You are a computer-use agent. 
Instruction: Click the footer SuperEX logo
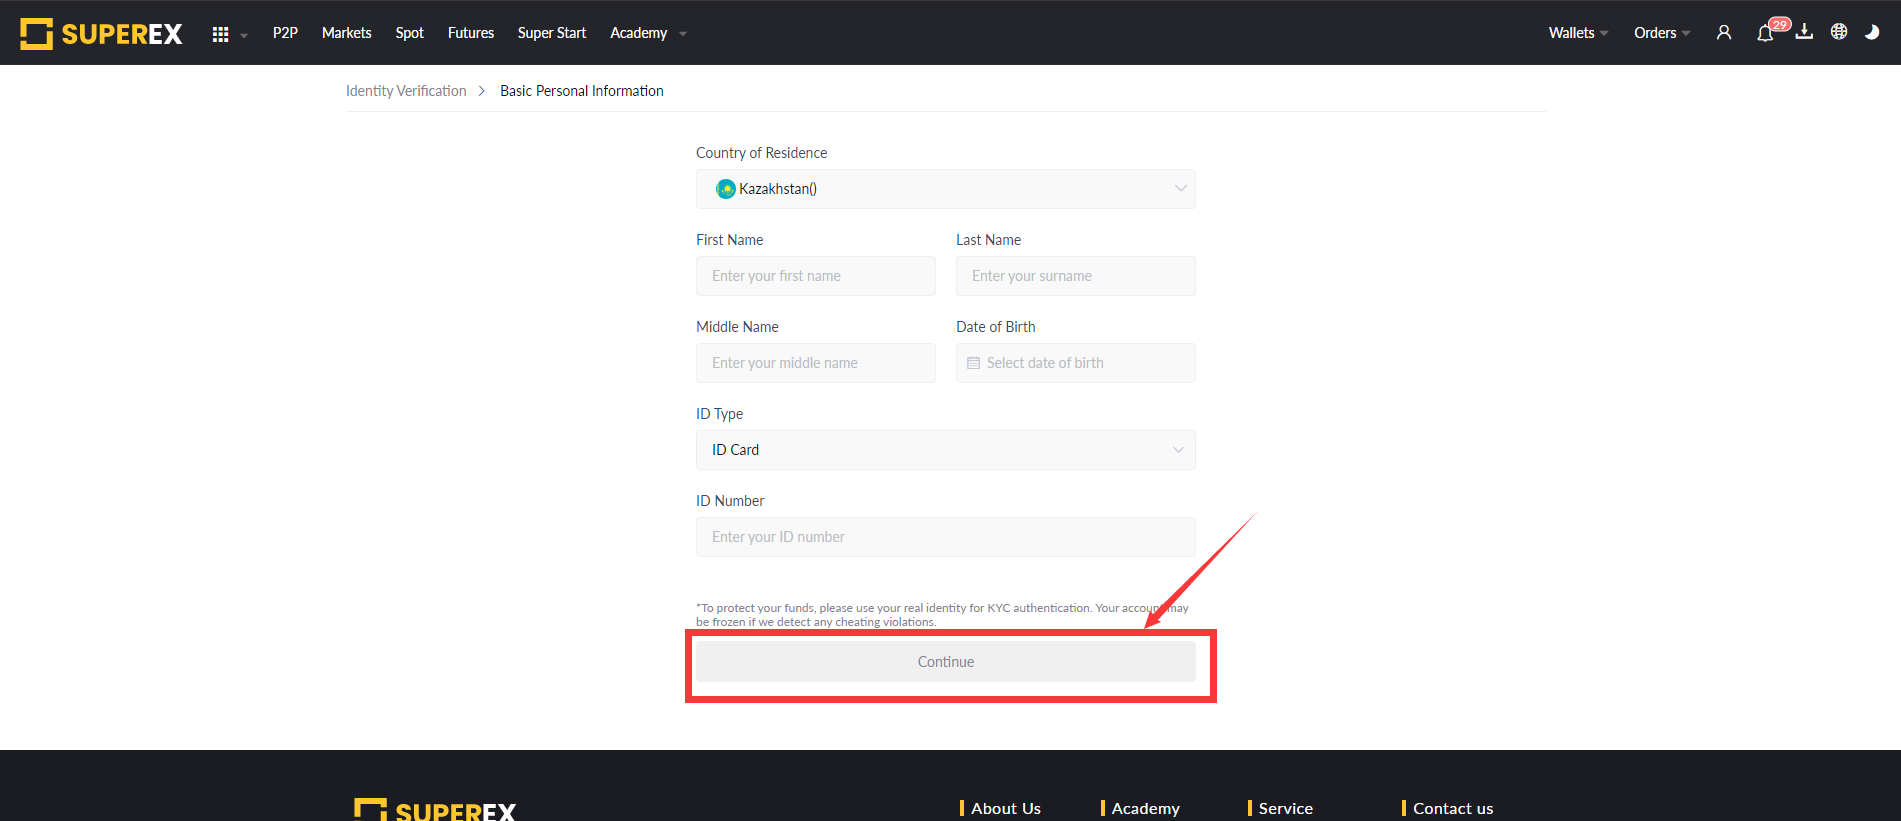click(435, 810)
